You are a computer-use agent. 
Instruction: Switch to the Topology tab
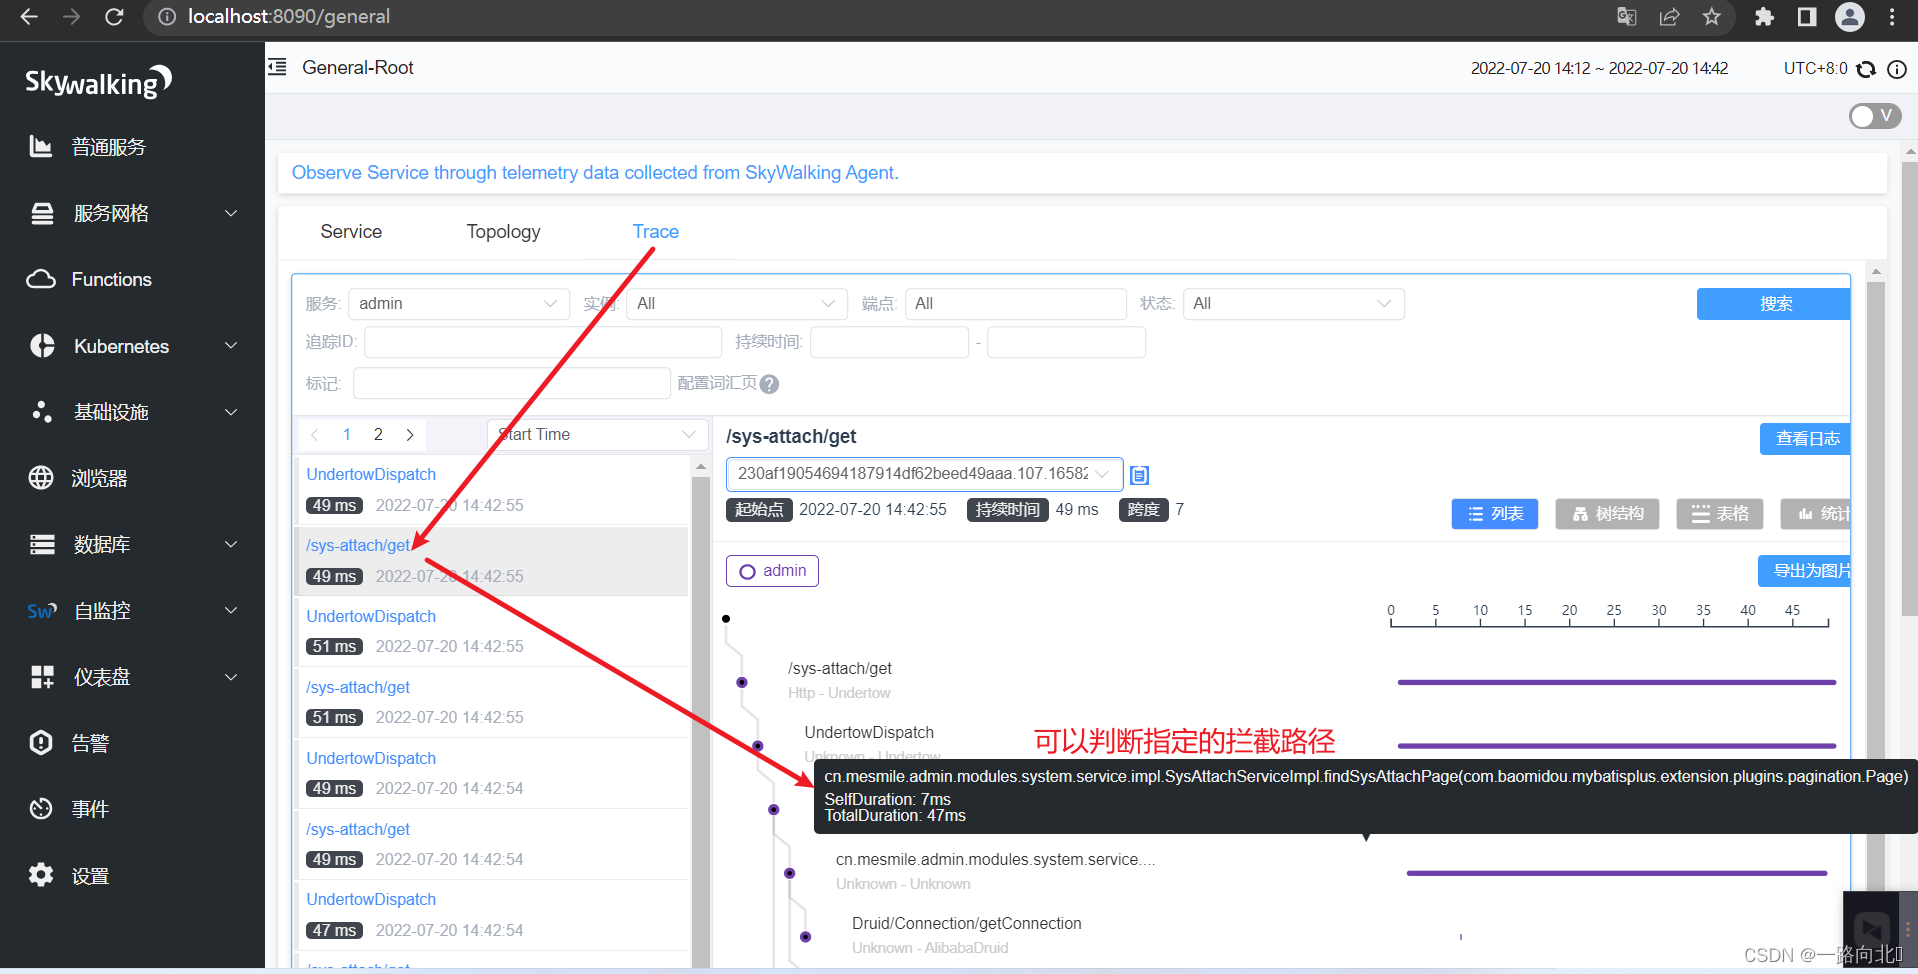coord(503,232)
